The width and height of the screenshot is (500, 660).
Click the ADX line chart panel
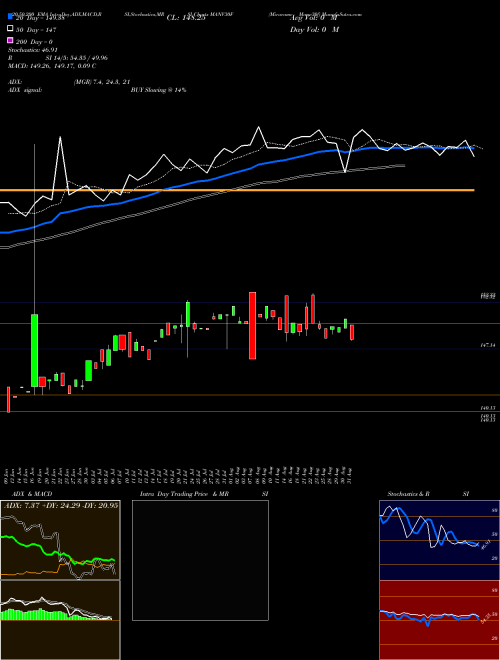click(60, 540)
